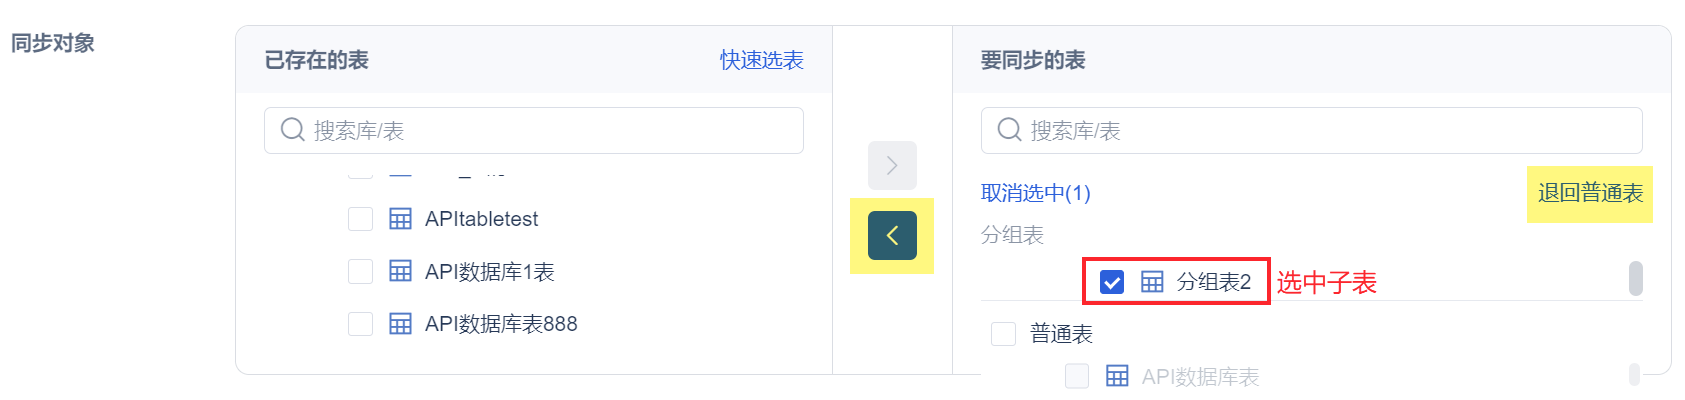Click the API数据库1表 table icon
Viewport: 1685px width, 400px height.
(x=400, y=271)
